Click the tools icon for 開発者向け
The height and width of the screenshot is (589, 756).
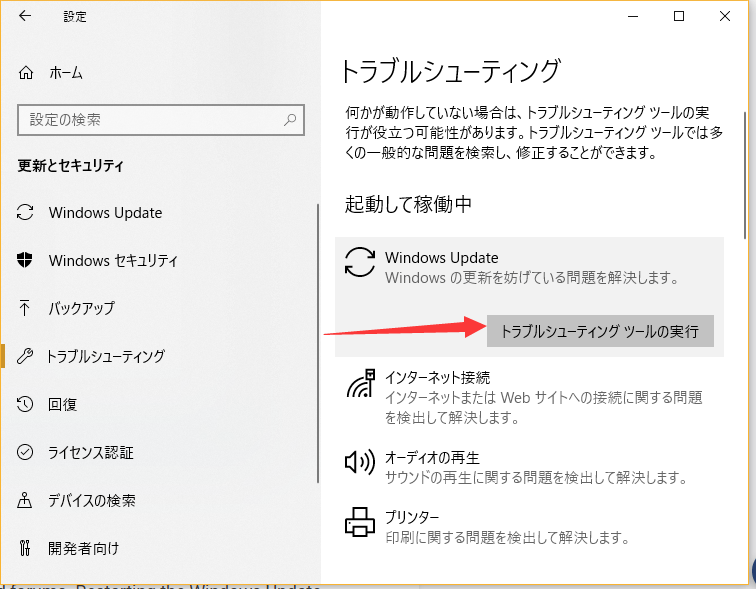click(x=25, y=548)
